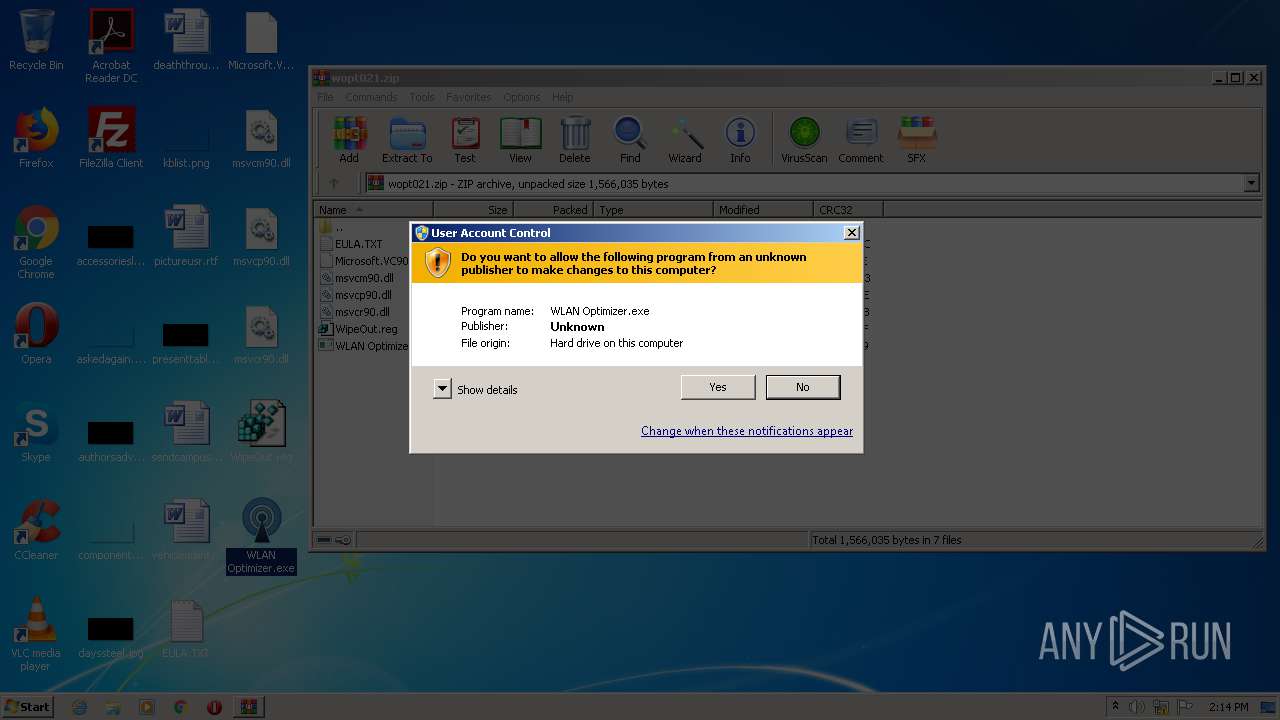Viewport: 1280px width, 720px height.
Task: Open Chrome from taskbar
Action: [180, 707]
